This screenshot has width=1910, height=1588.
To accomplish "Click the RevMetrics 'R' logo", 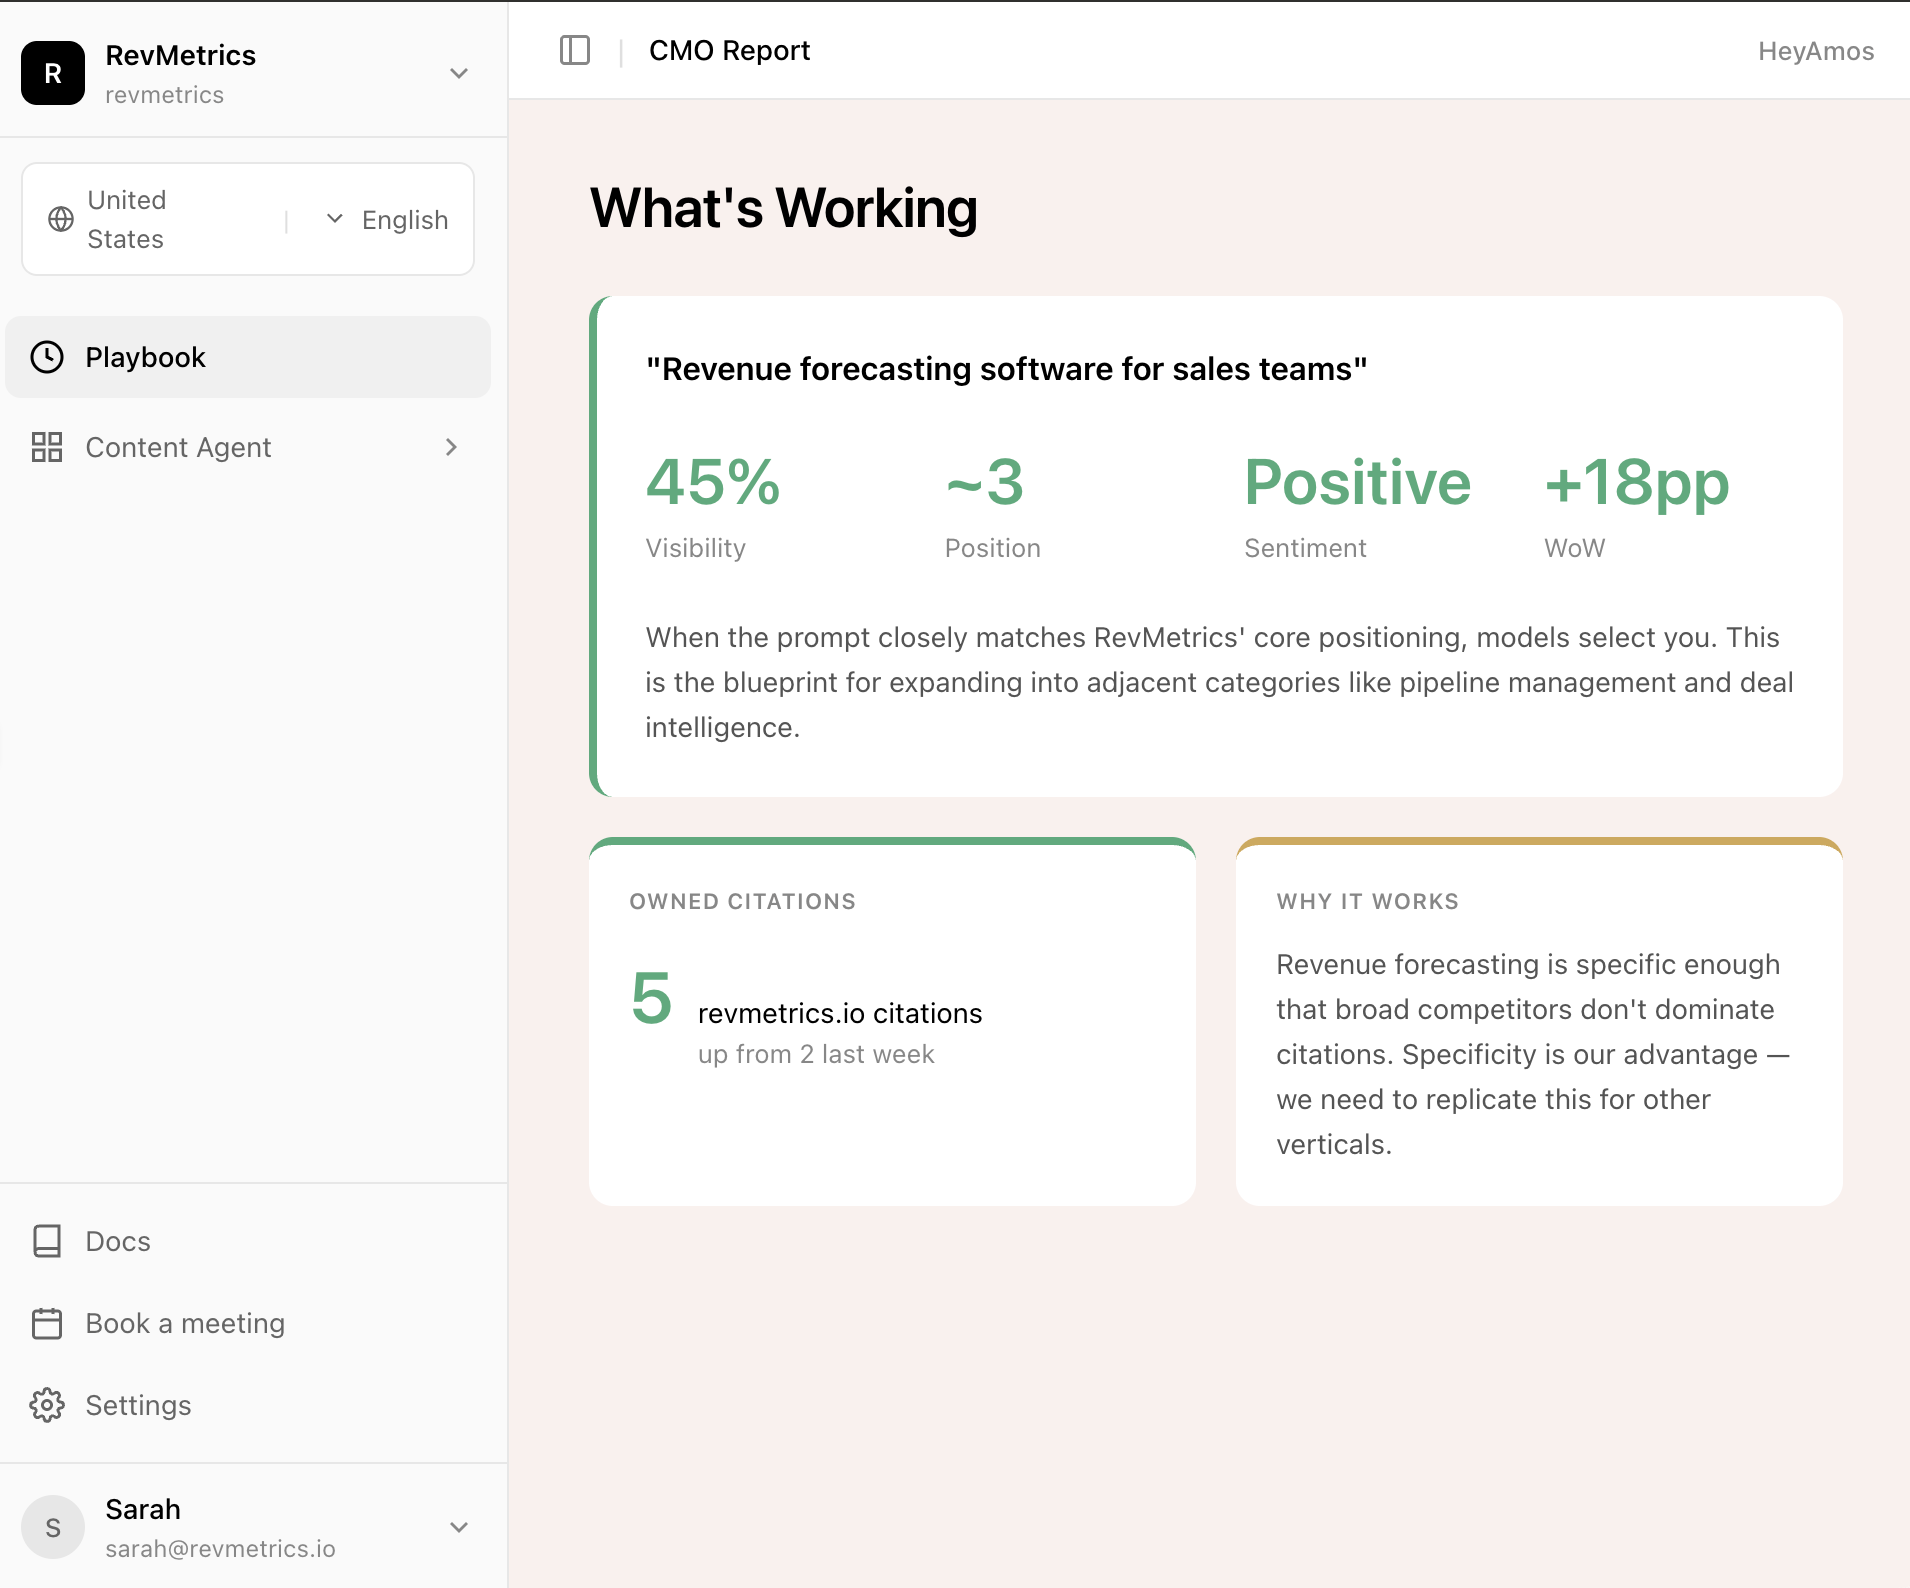I will [53, 73].
